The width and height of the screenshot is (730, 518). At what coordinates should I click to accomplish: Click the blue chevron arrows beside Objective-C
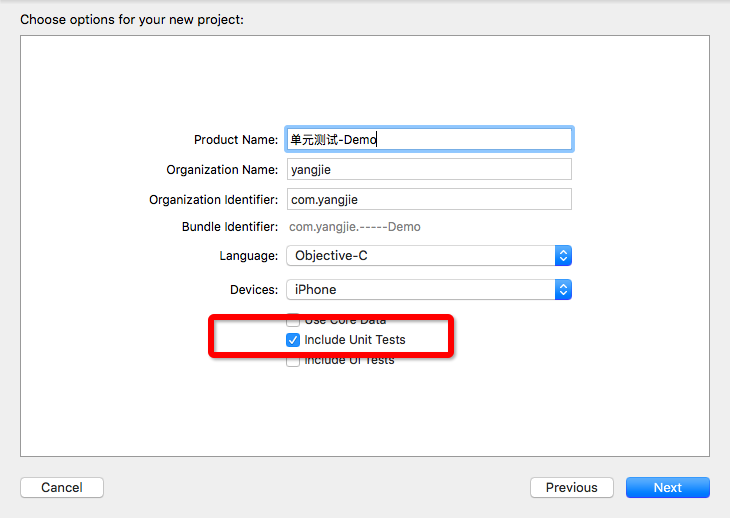(x=563, y=256)
